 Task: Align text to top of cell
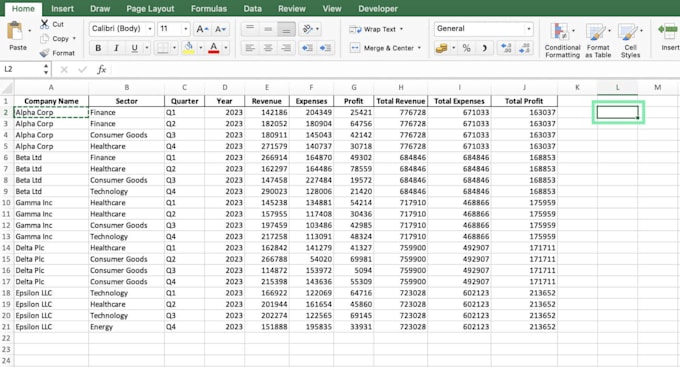(x=250, y=29)
